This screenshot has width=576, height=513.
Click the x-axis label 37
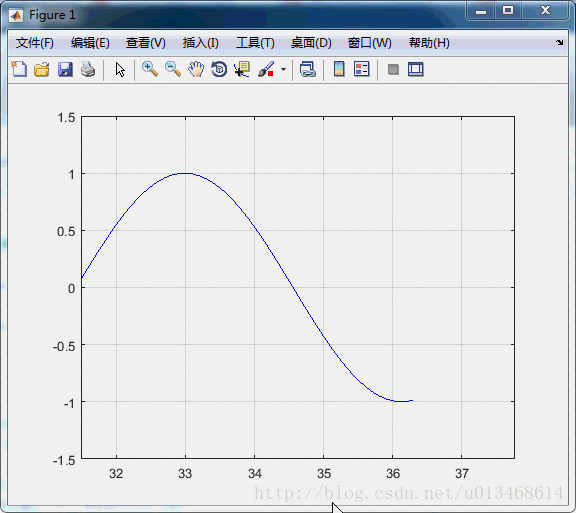462,474
